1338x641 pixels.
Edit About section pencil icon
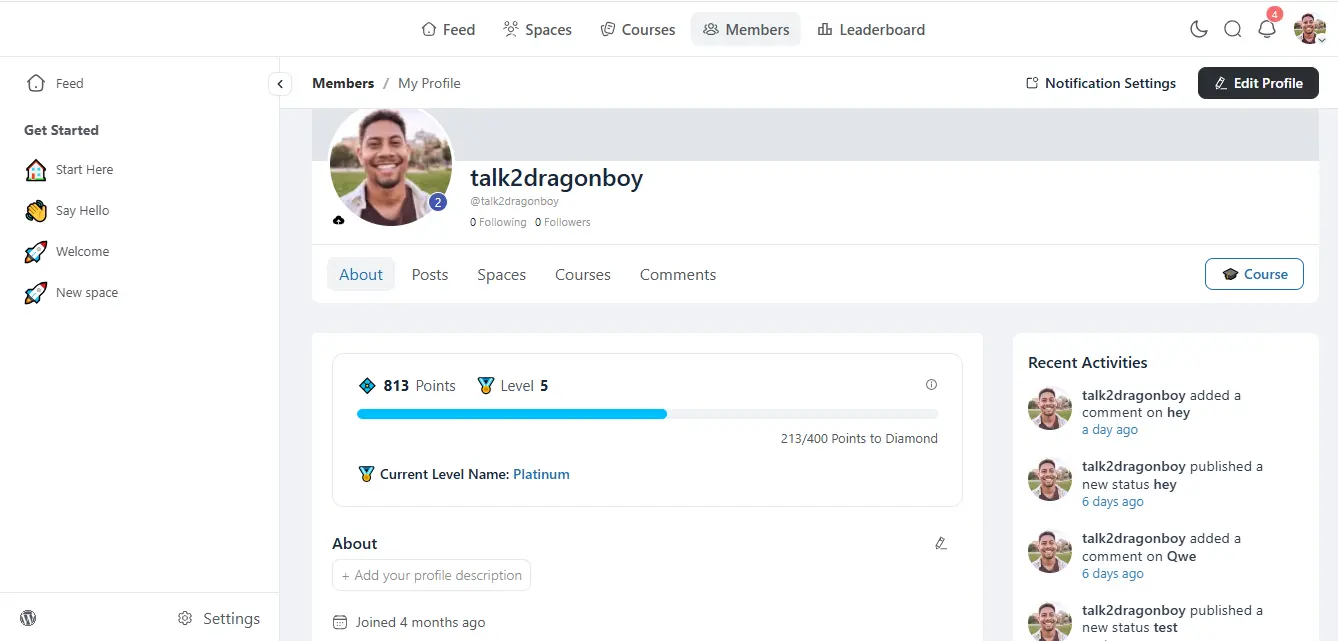pos(940,543)
